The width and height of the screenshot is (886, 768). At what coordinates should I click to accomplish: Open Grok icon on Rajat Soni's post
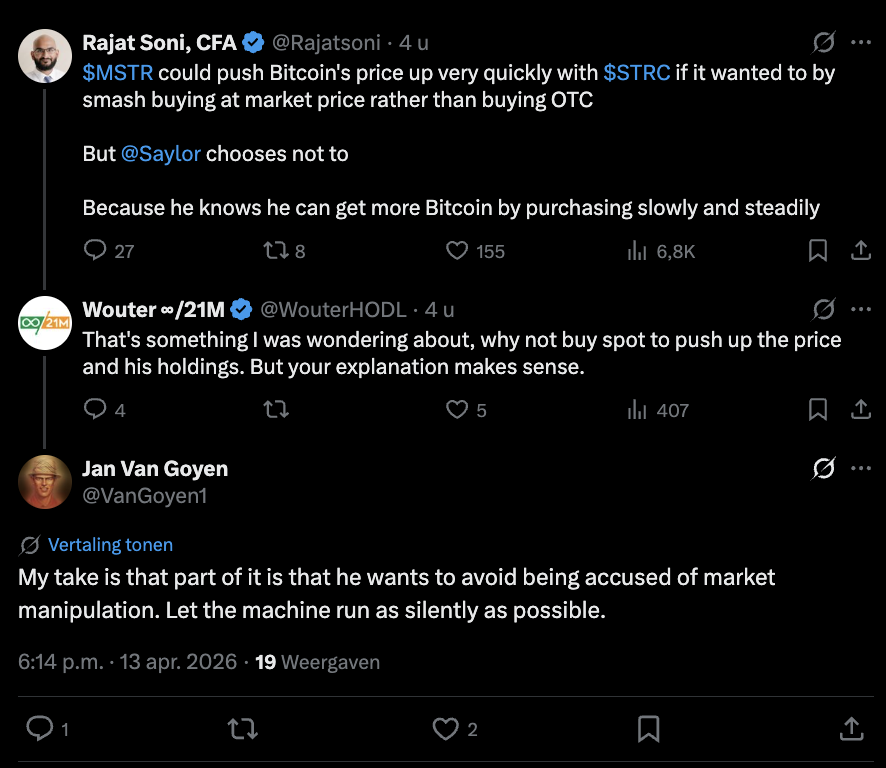pos(824,43)
